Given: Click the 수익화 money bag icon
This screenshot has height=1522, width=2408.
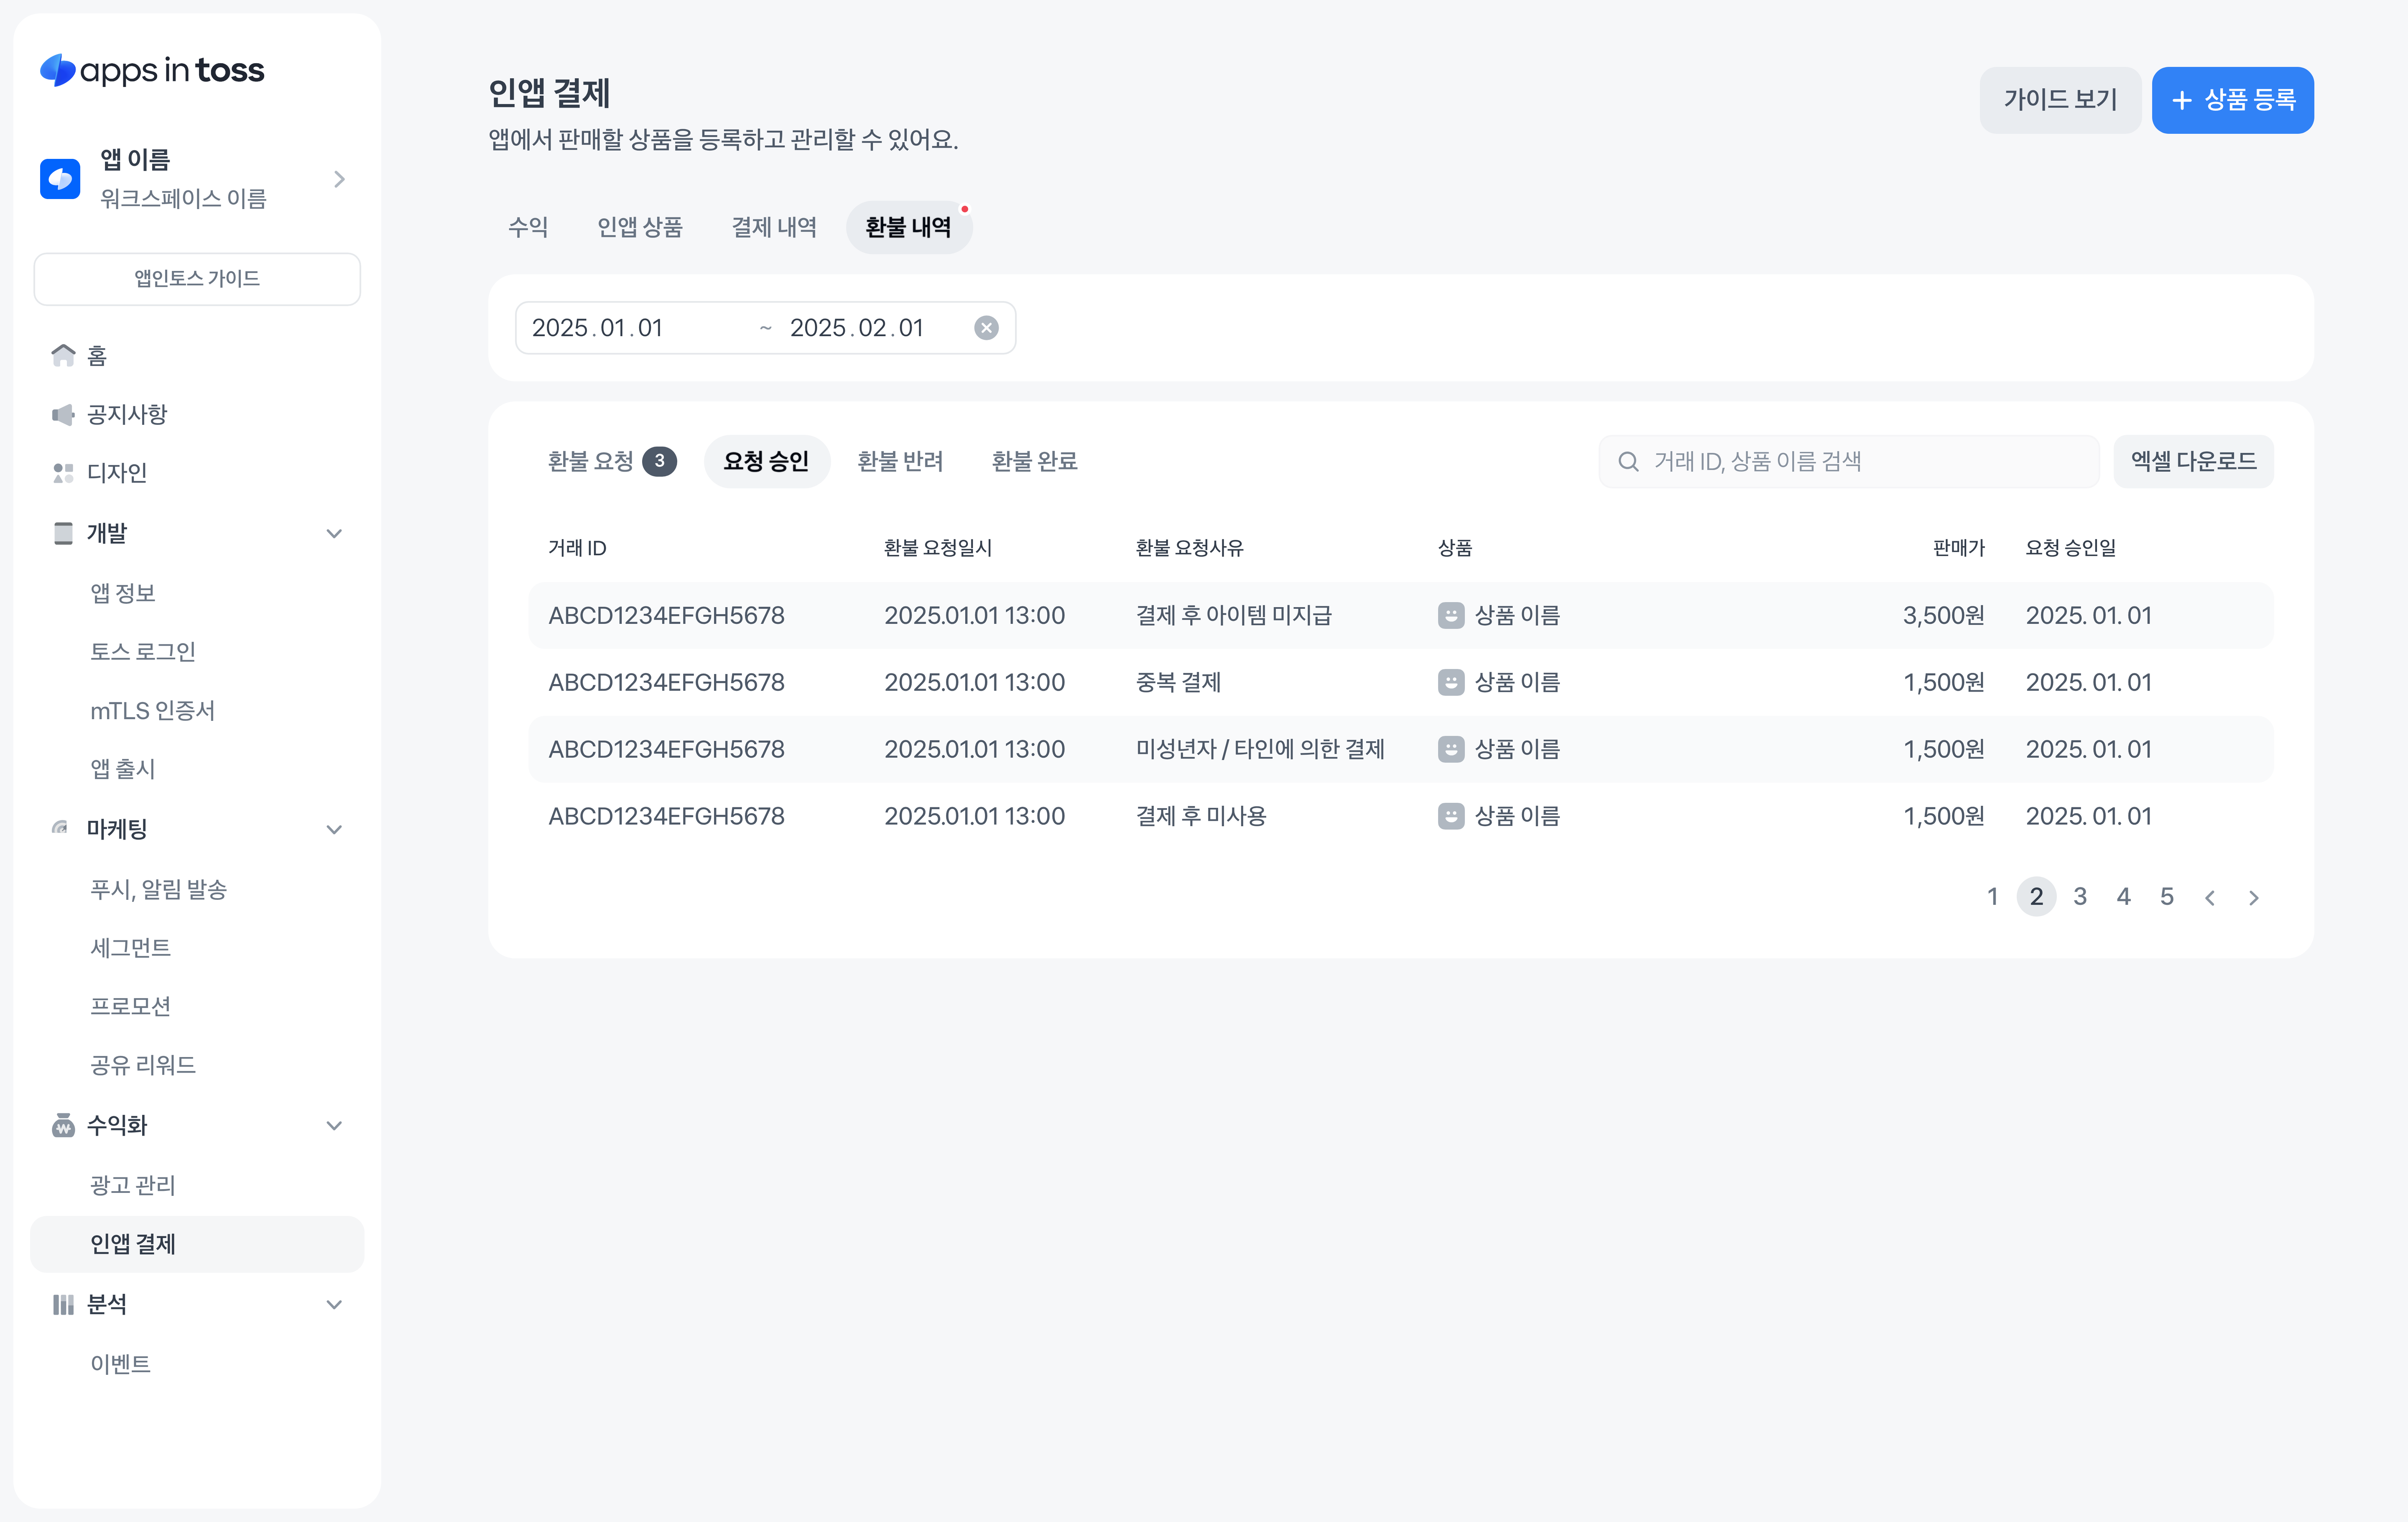Looking at the screenshot, I should (x=63, y=1125).
